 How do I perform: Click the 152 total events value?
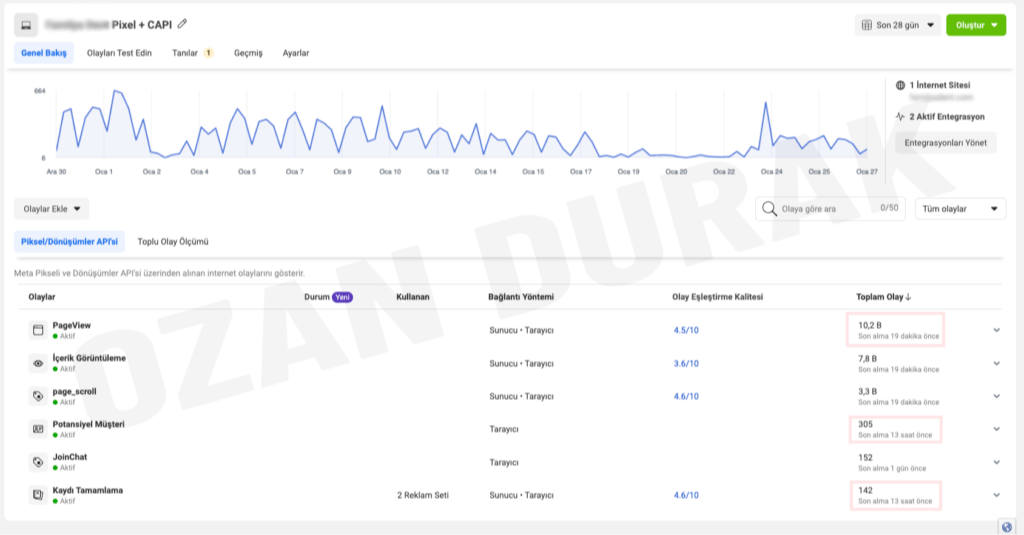(865, 457)
